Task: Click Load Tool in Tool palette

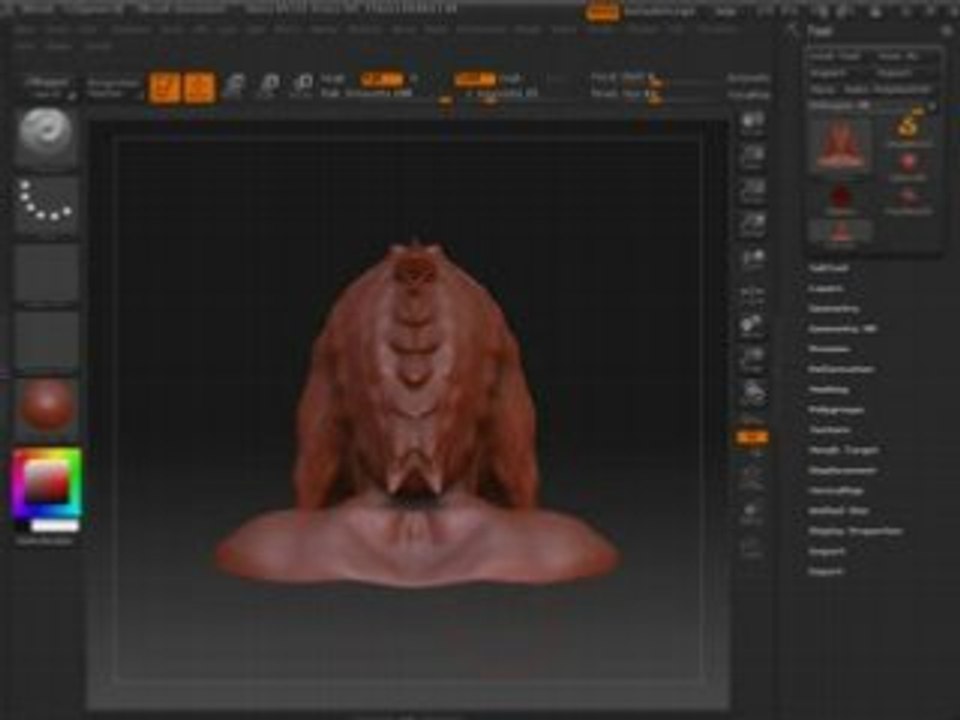Action: point(835,56)
